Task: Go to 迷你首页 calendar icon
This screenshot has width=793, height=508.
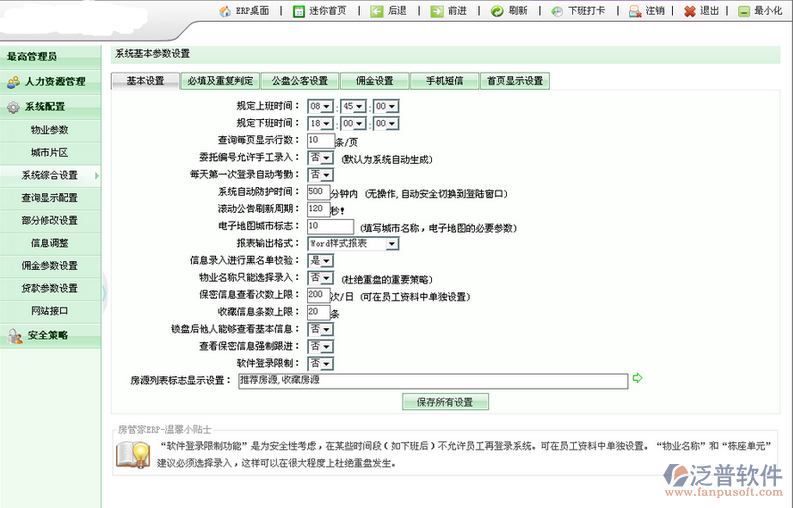Action: pyautogui.click(x=299, y=11)
